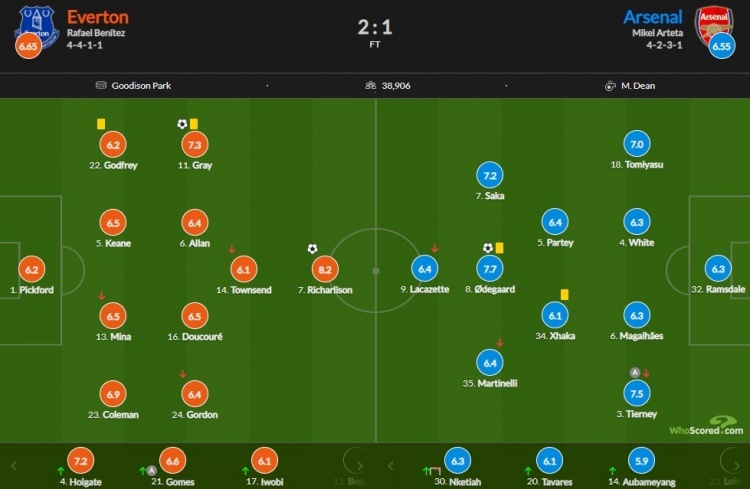Select substitute Holgate's 7.2 rating
Viewport: 750px width, 489px height.
[80, 461]
